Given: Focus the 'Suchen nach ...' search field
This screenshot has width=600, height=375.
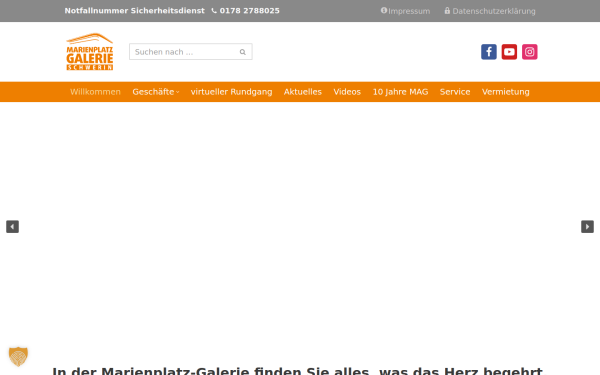Looking at the screenshot, I should pyautogui.click(x=191, y=52).
